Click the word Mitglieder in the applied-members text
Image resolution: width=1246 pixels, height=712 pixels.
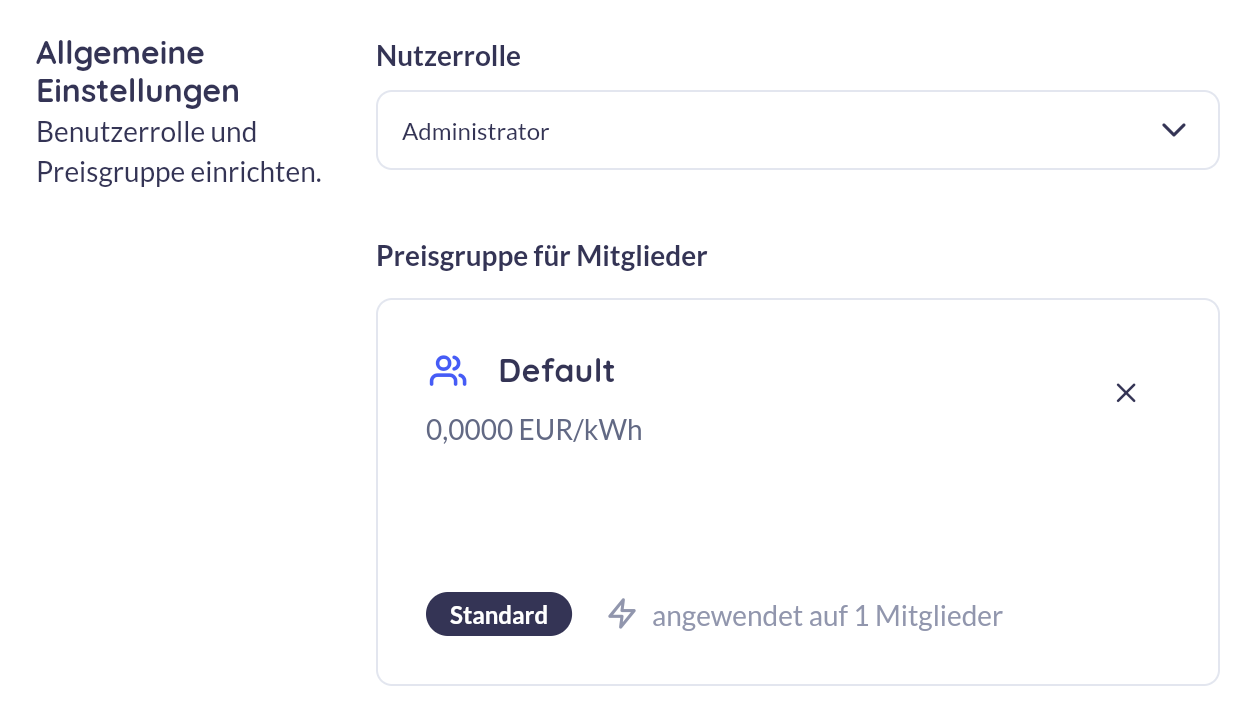pyautogui.click(x=939, y=616)
